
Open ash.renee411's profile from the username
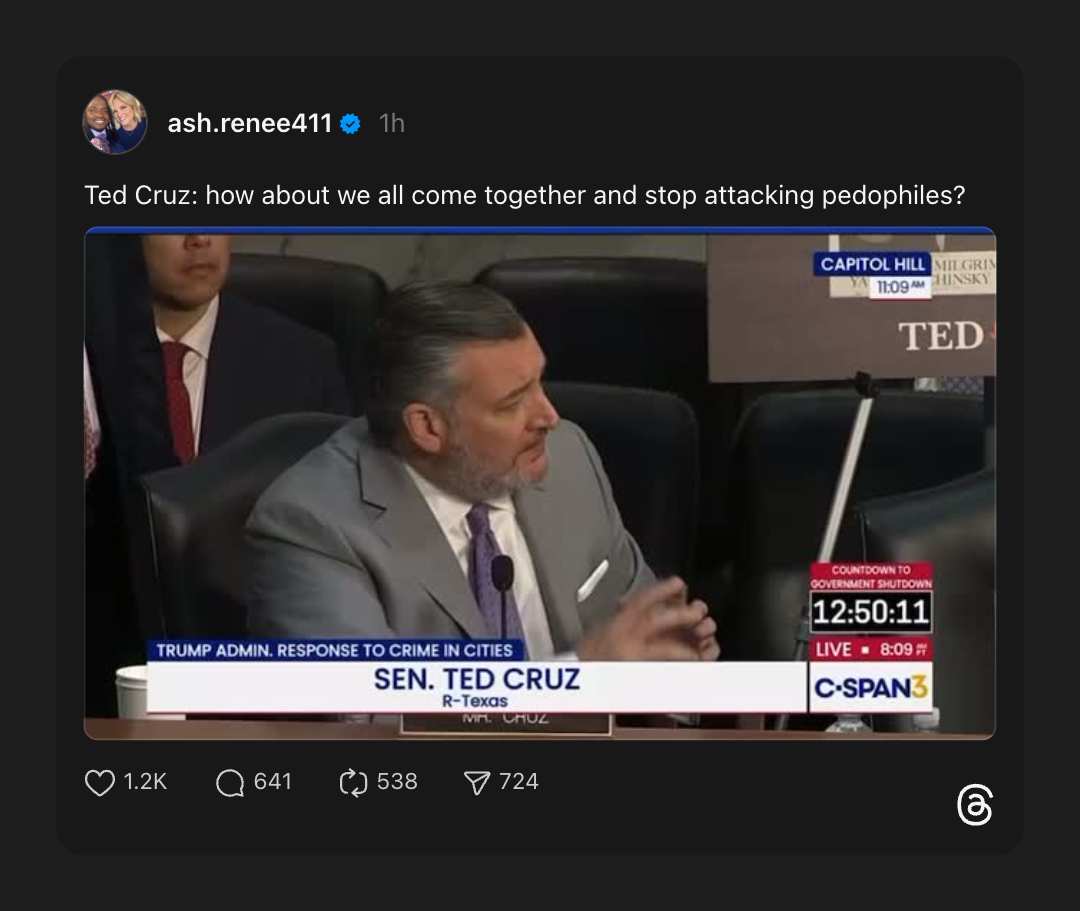tap(249, 123)
